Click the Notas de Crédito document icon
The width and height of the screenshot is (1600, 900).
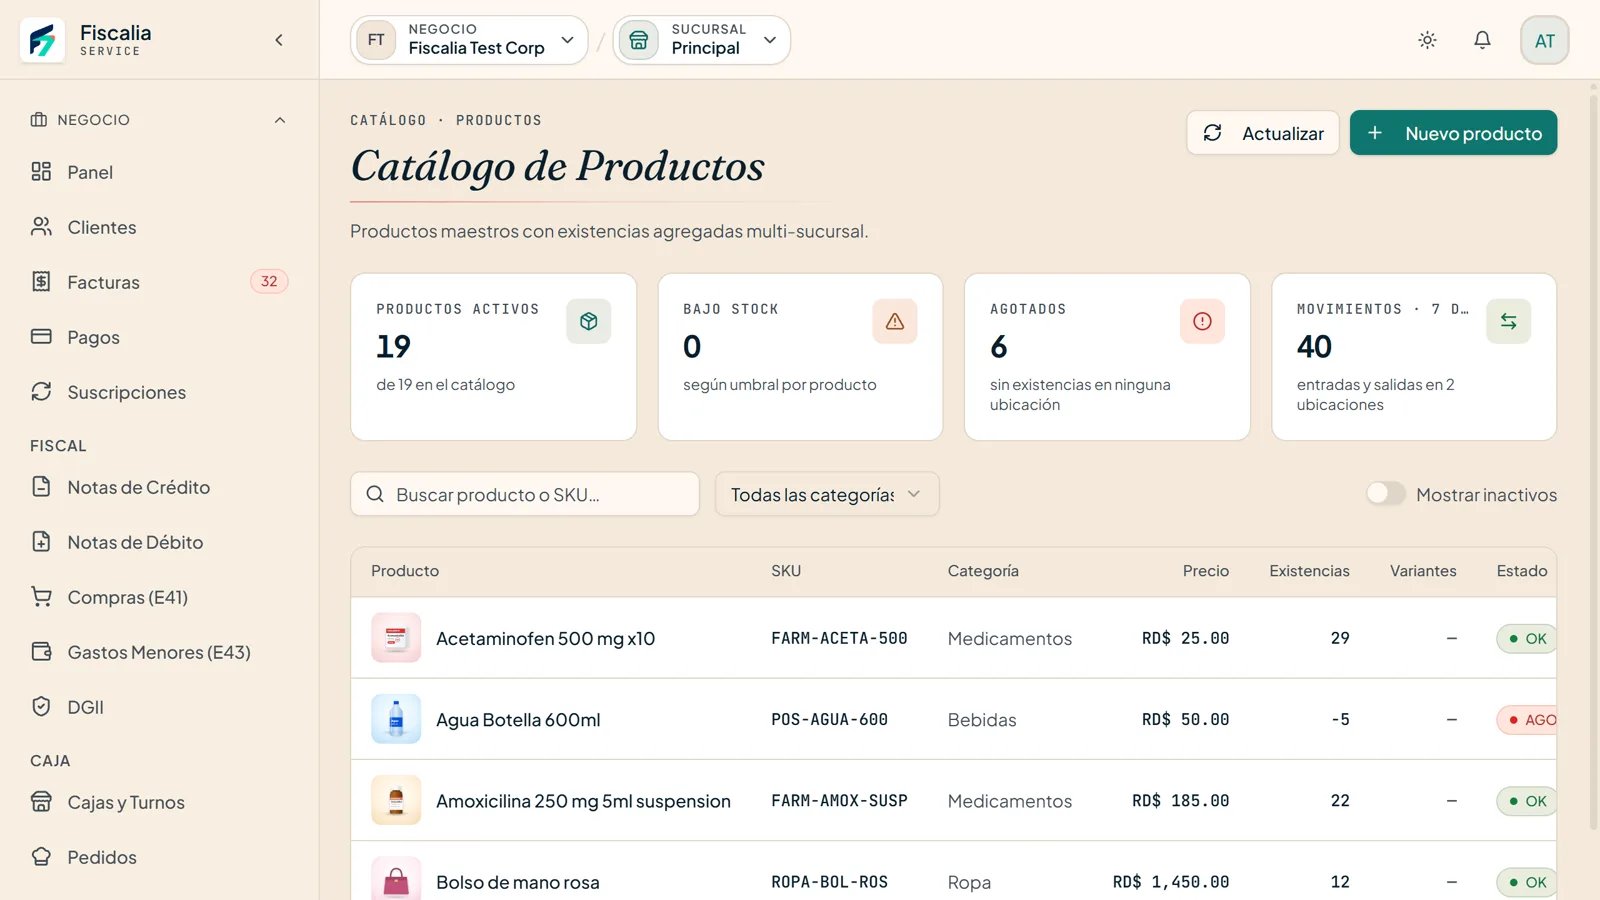(41, 487)
